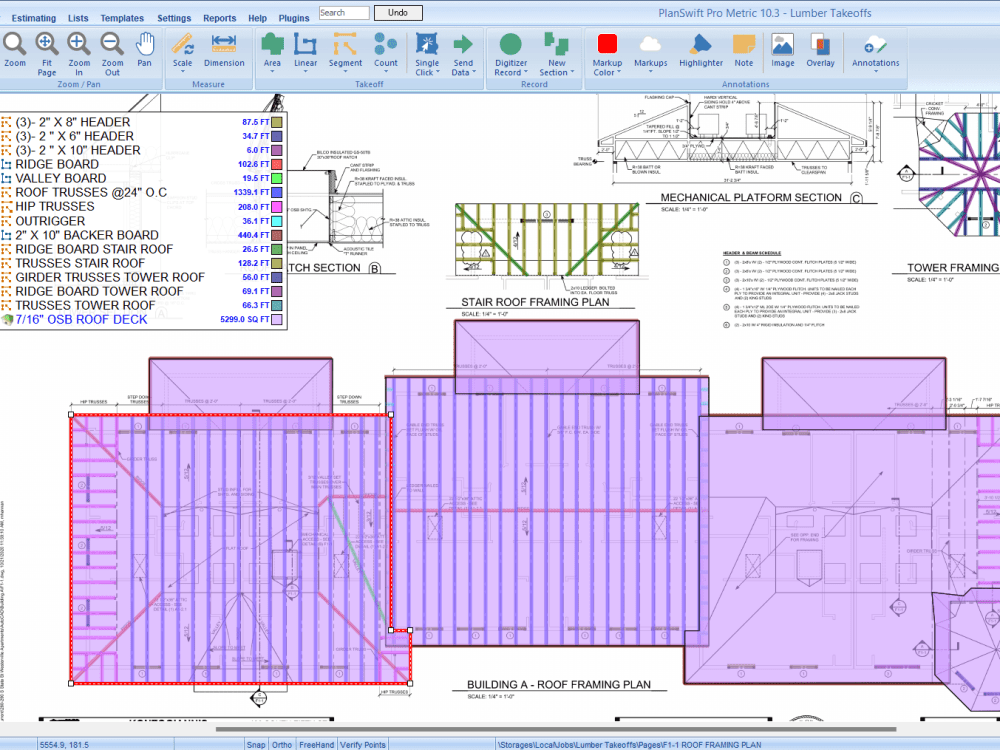Enable Snap in the status bar
Screen dimensions: 1000x750
point(256,744)
